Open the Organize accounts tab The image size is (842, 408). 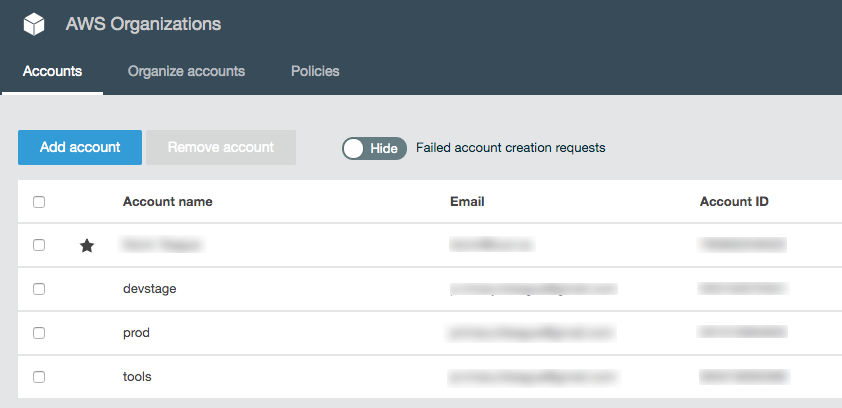186,71
